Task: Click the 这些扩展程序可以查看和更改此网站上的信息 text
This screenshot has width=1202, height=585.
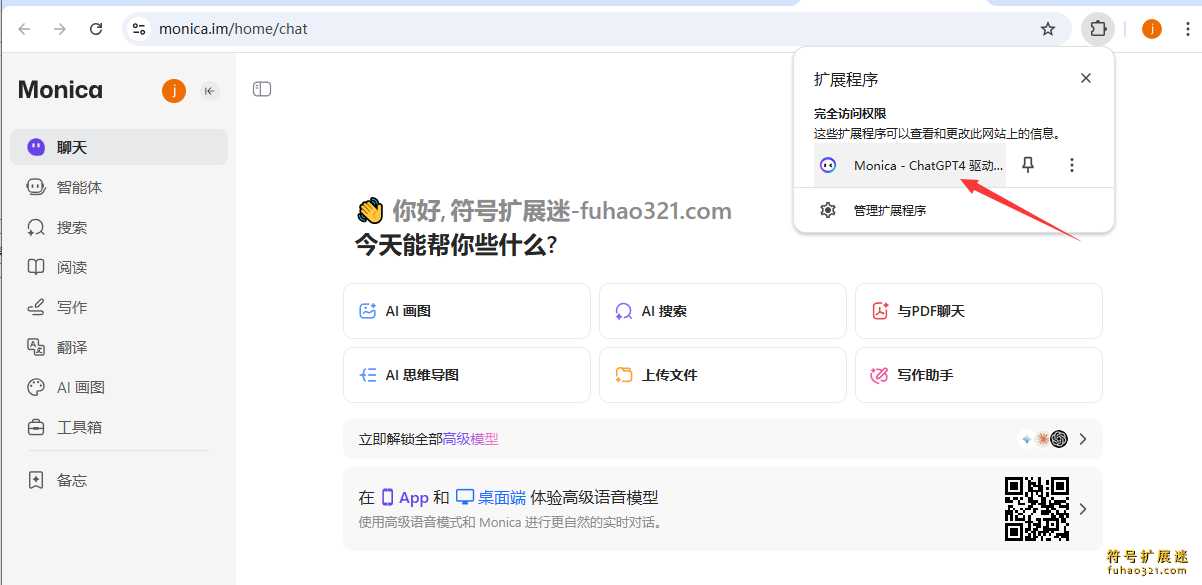Action: 936,133
